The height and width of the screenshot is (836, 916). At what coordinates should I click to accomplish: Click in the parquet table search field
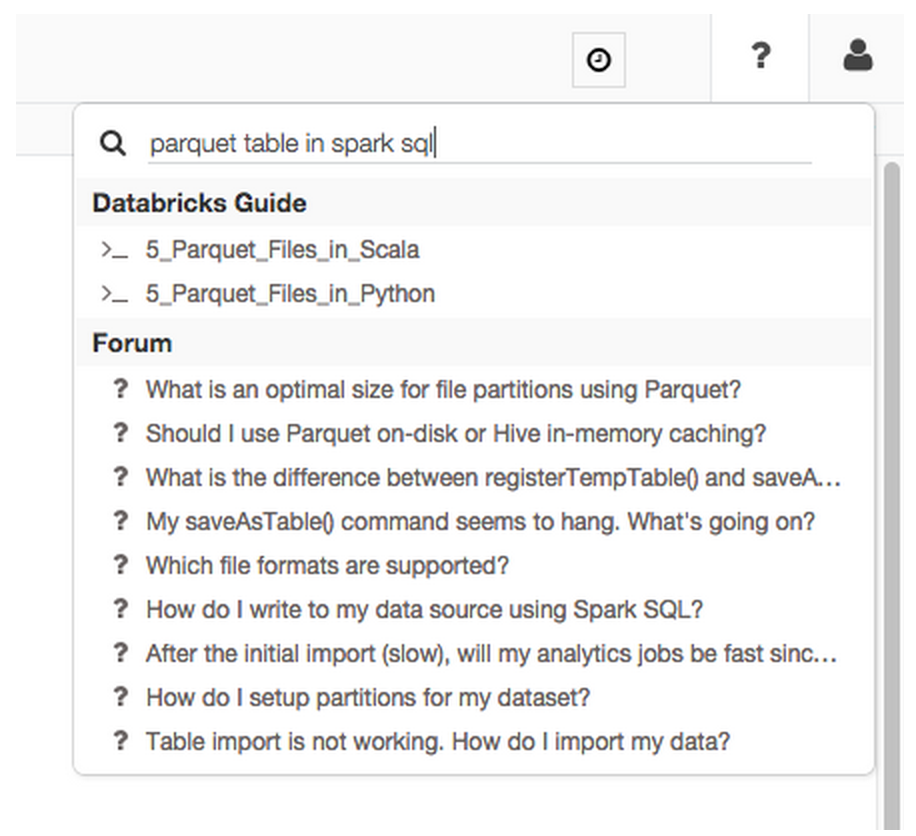point(480,144)
